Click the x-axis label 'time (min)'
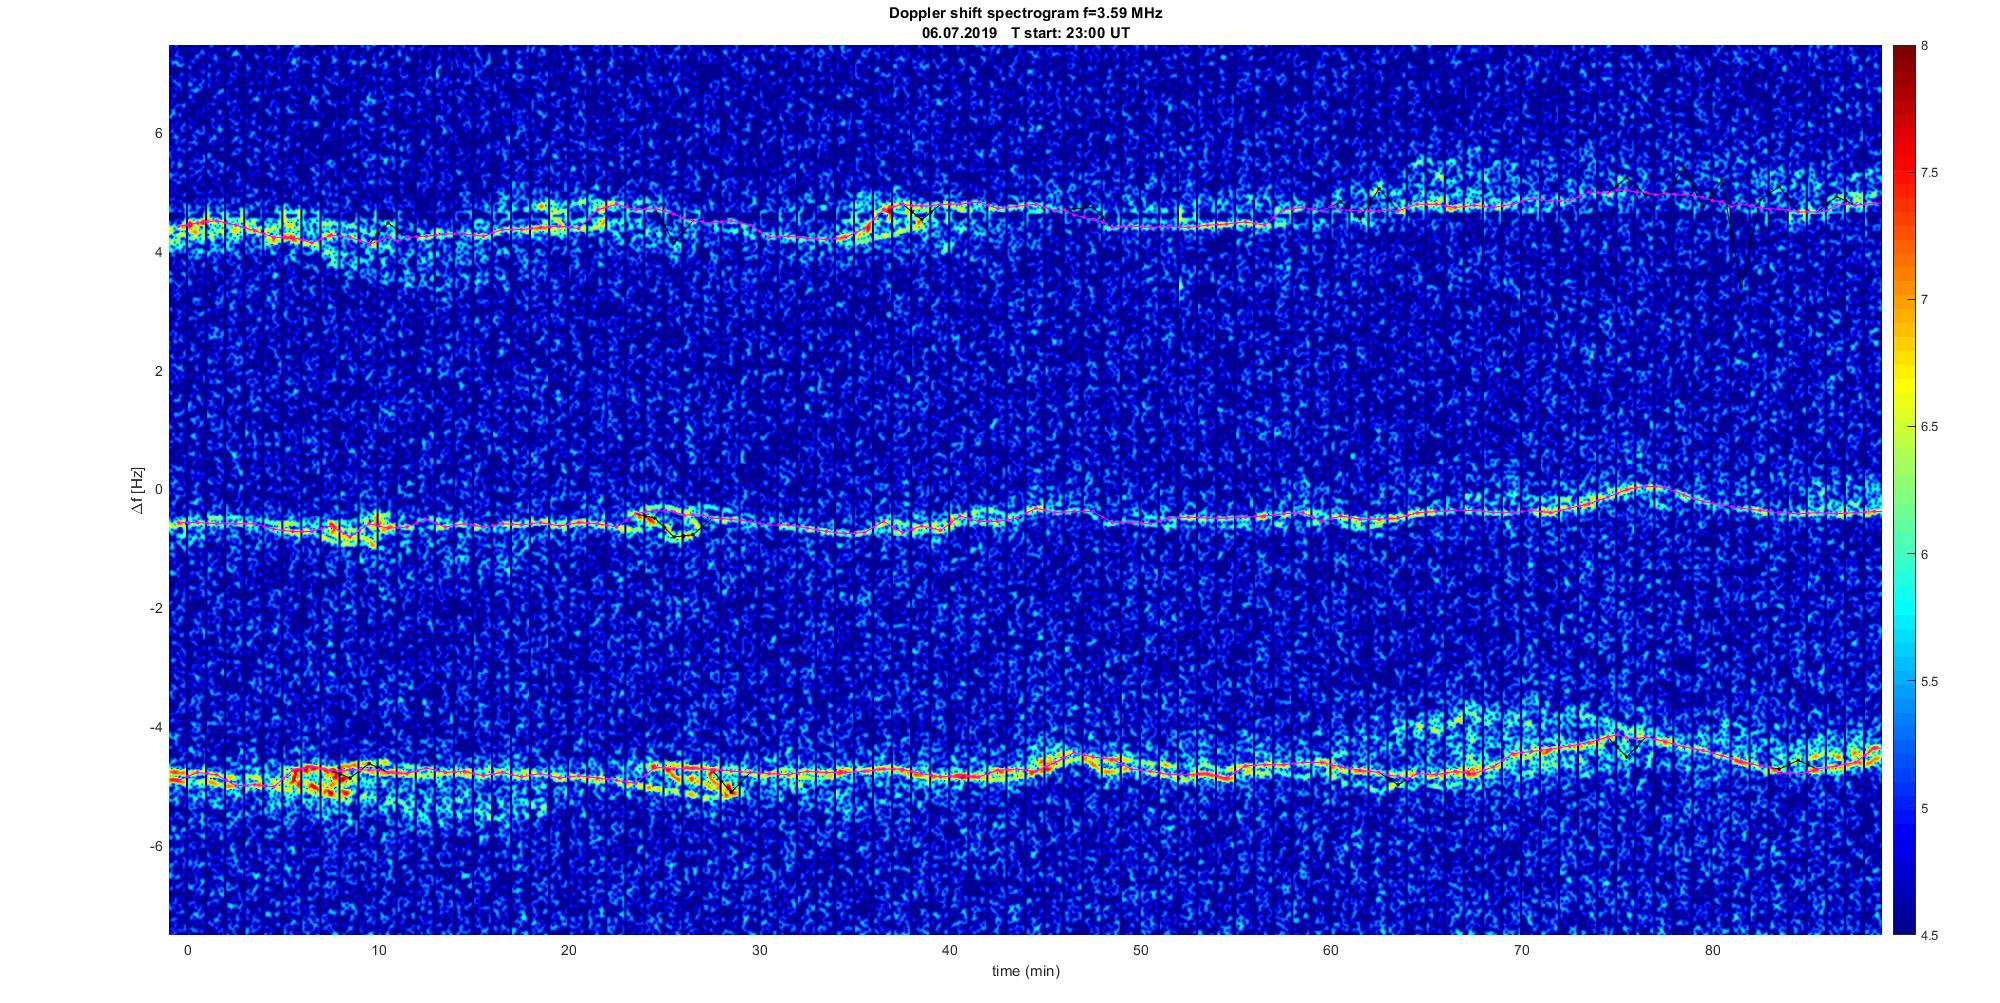 point(1025,971)
